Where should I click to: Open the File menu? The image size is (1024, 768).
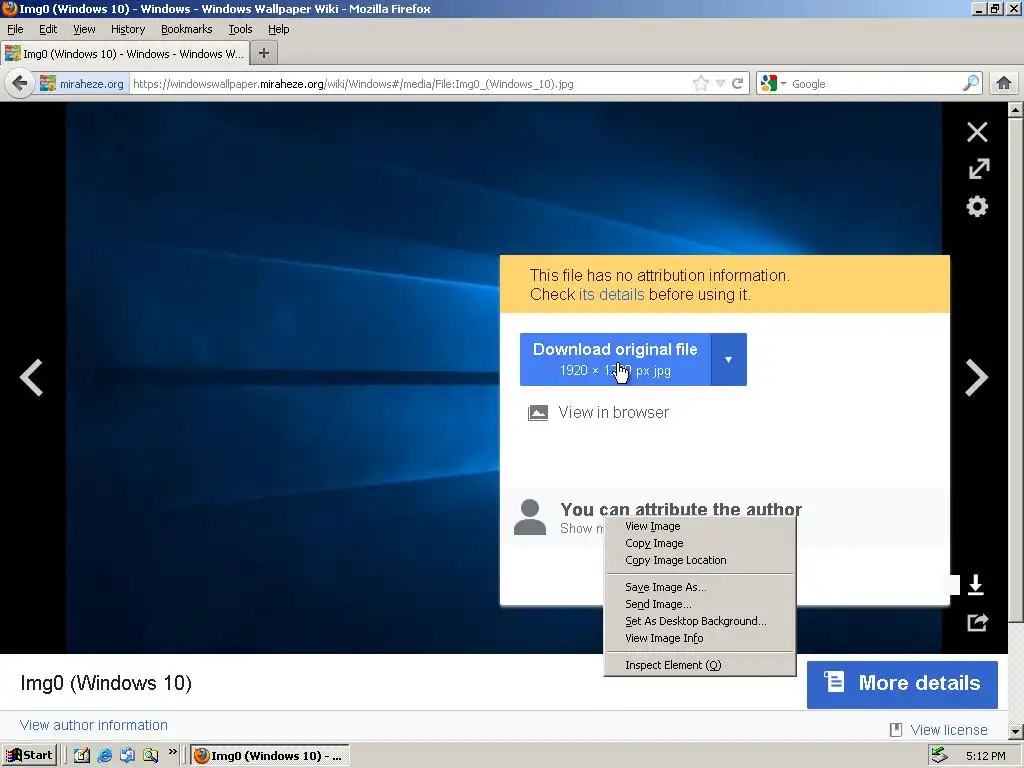15,29
